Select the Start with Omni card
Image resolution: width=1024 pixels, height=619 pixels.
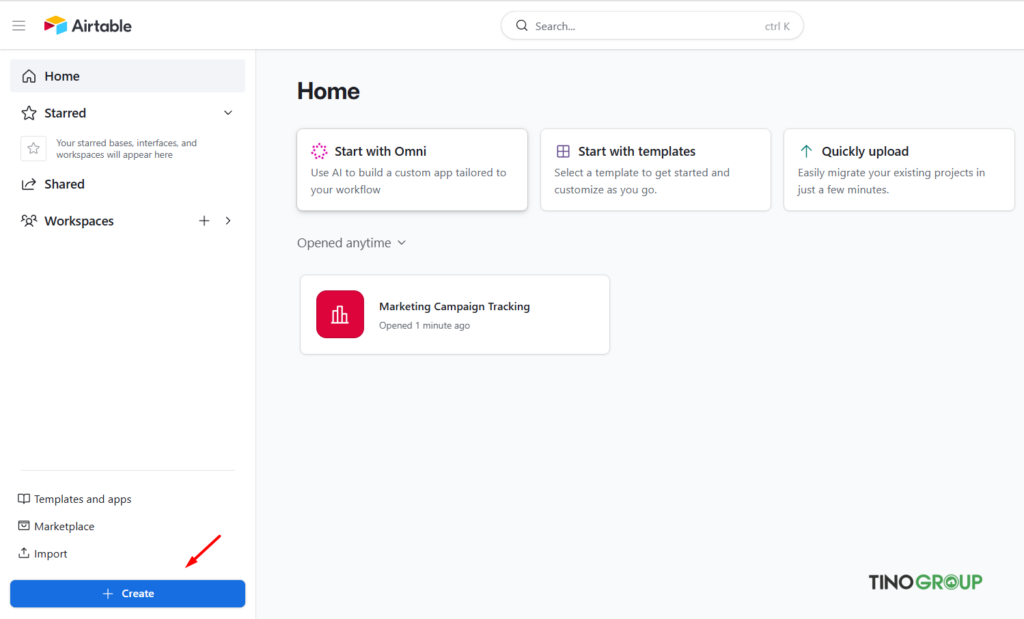[x=412, y=169]
